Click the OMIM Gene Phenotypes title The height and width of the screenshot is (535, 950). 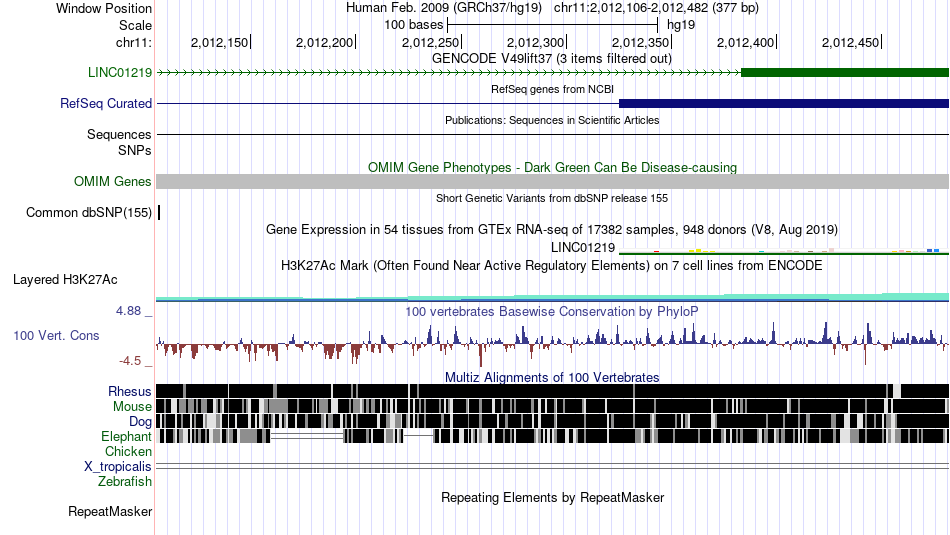coord(552,168)
